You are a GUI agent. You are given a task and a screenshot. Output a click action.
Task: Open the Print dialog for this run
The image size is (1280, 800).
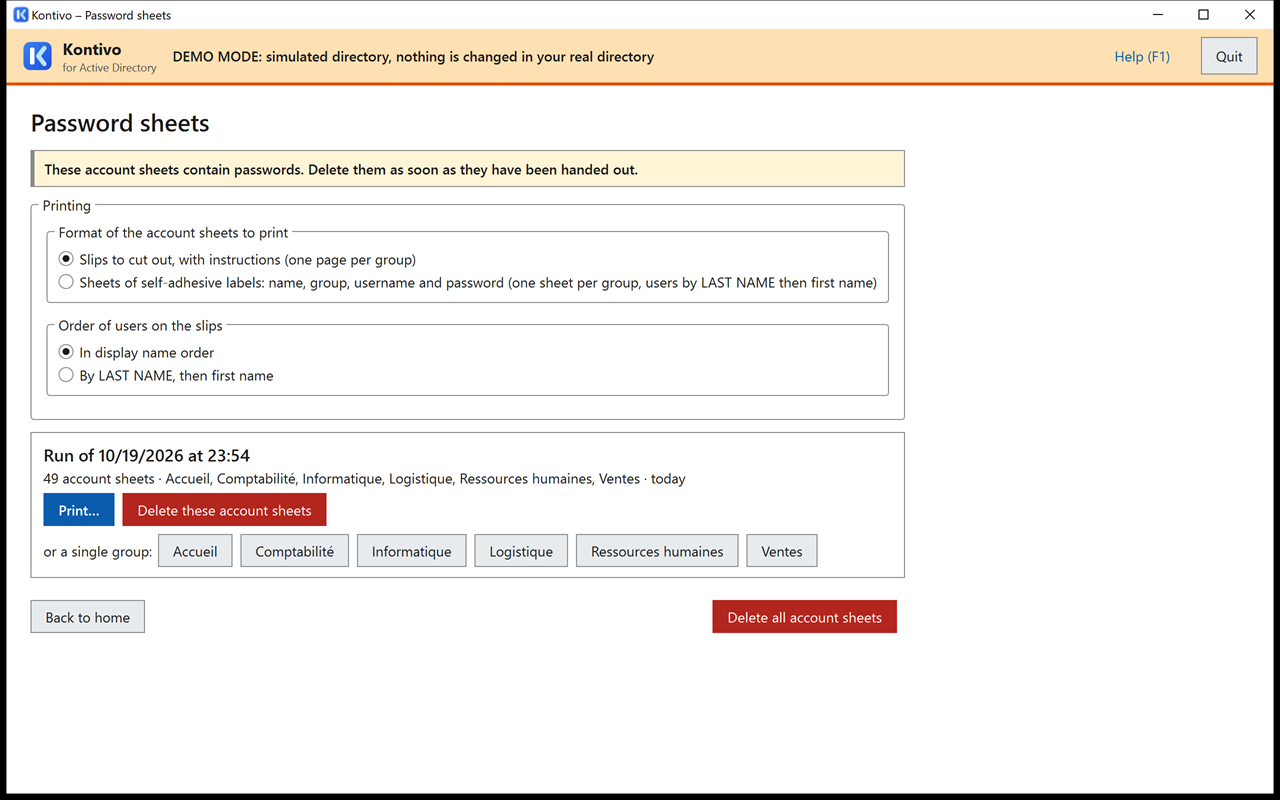tap(79, 510)
